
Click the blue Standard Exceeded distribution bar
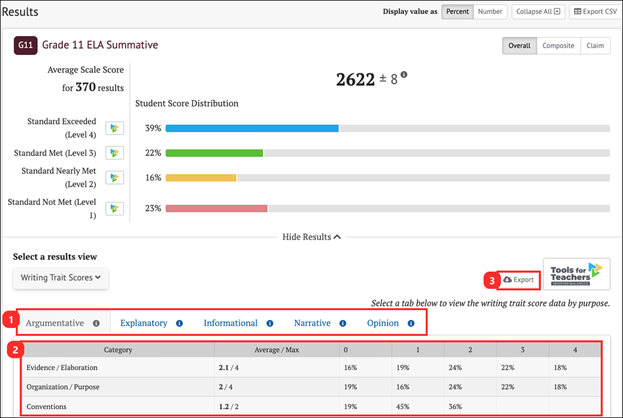(x=252, y=128)
